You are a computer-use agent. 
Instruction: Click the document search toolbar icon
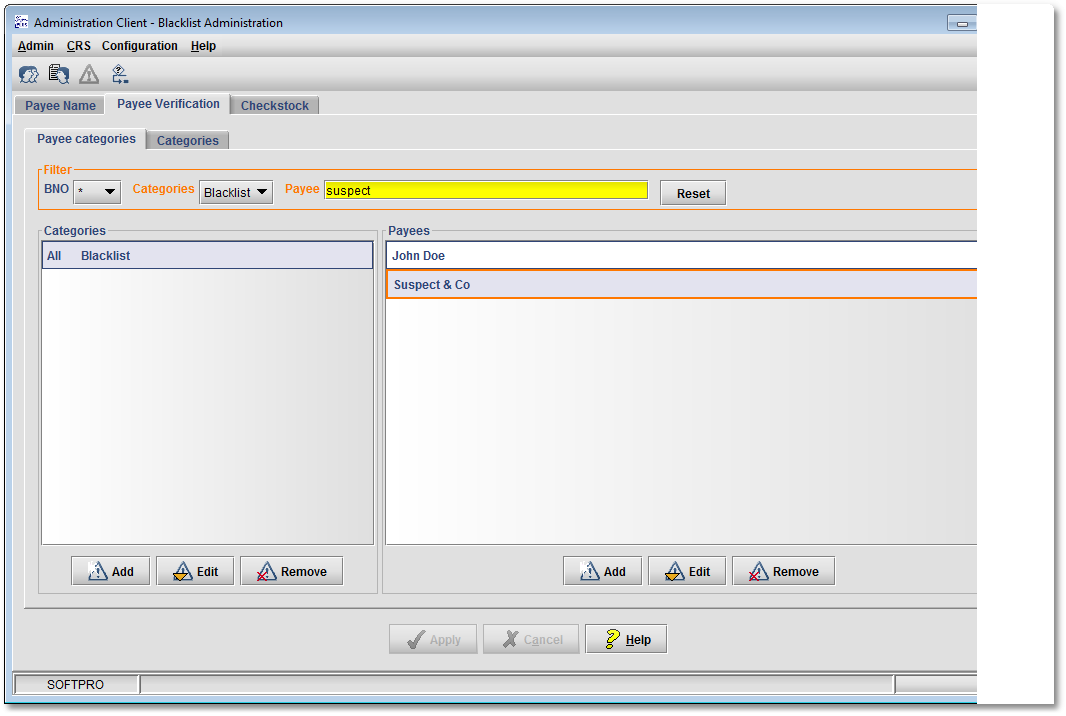click(59, 74)
